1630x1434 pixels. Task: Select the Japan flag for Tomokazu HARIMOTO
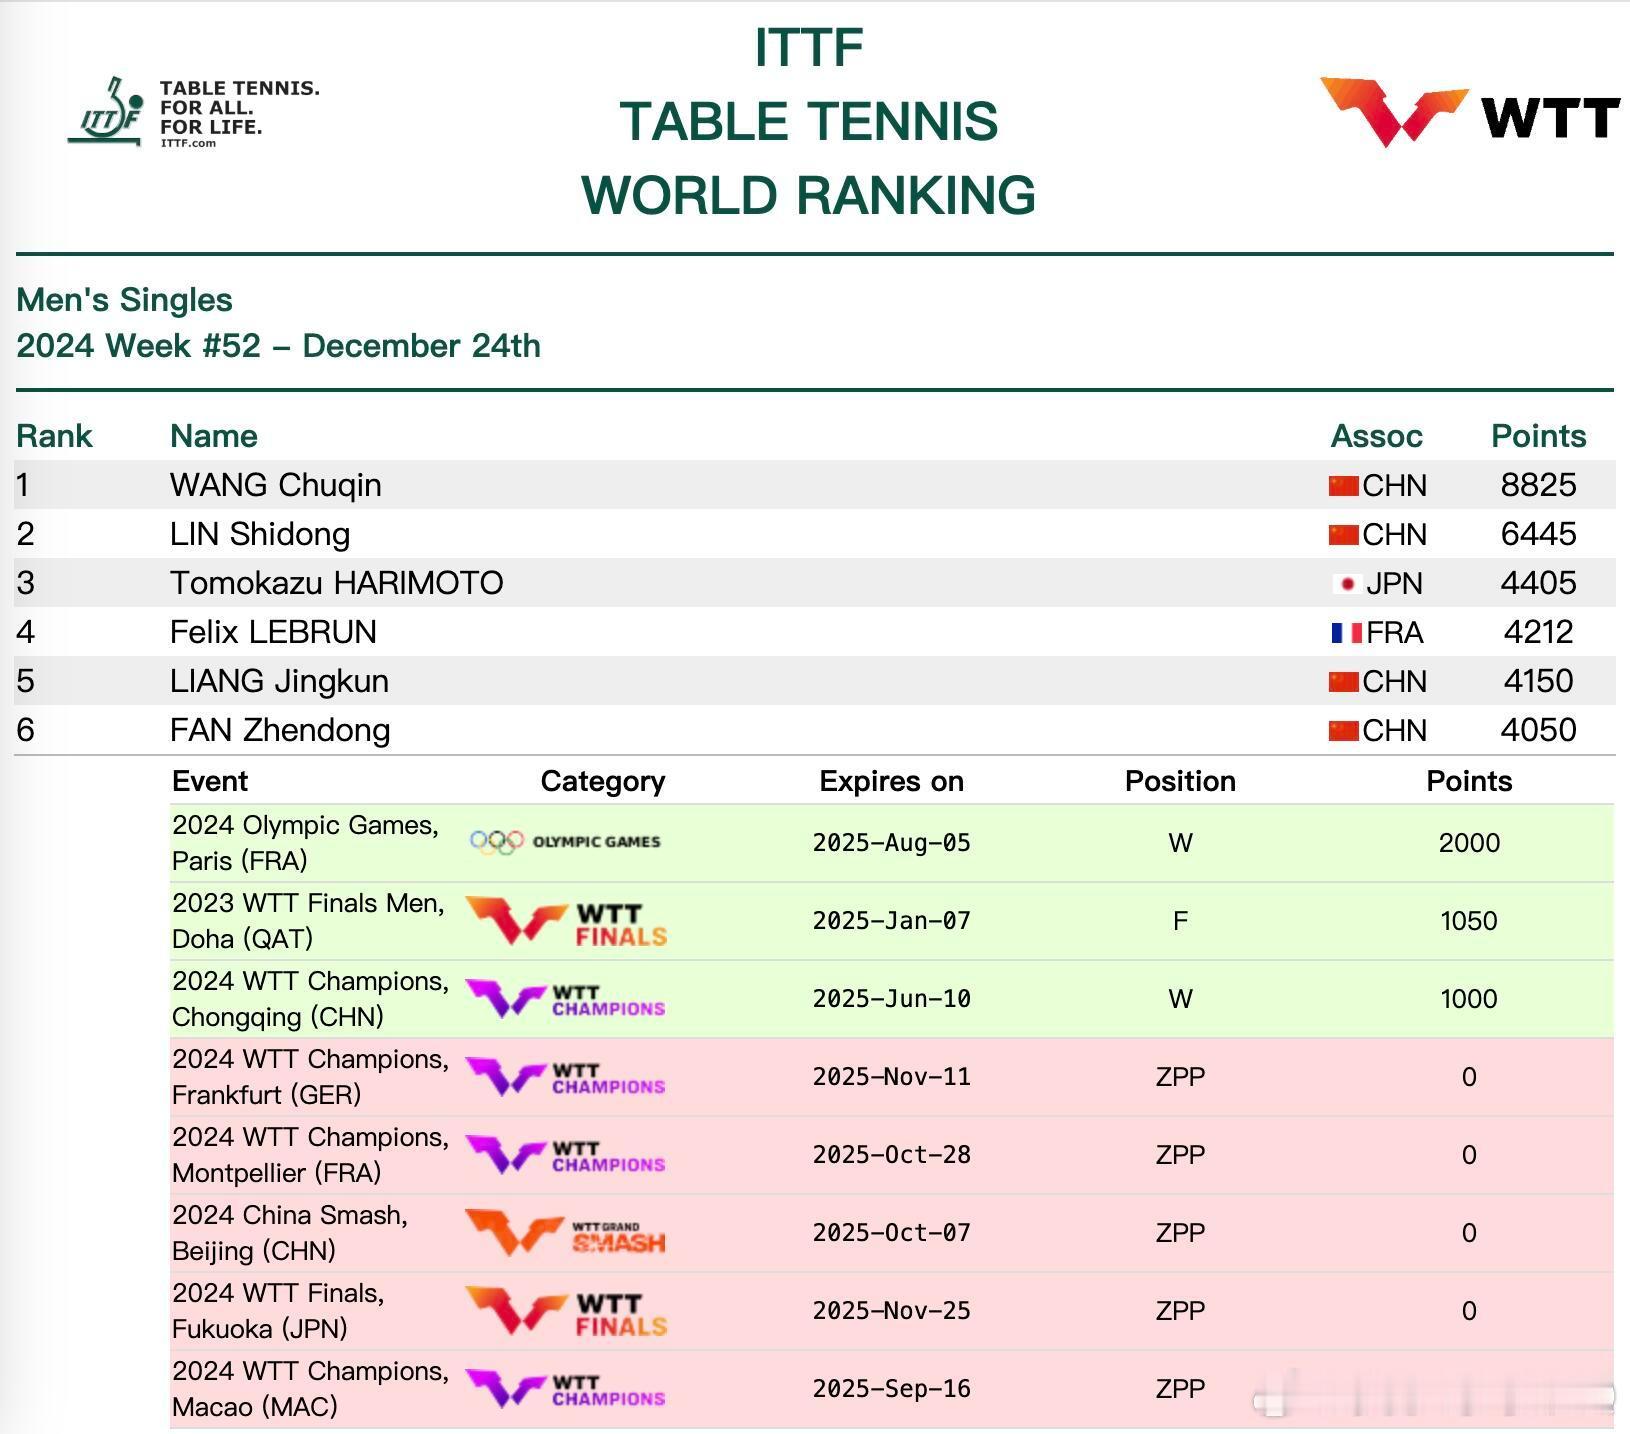coord(1347,584)
